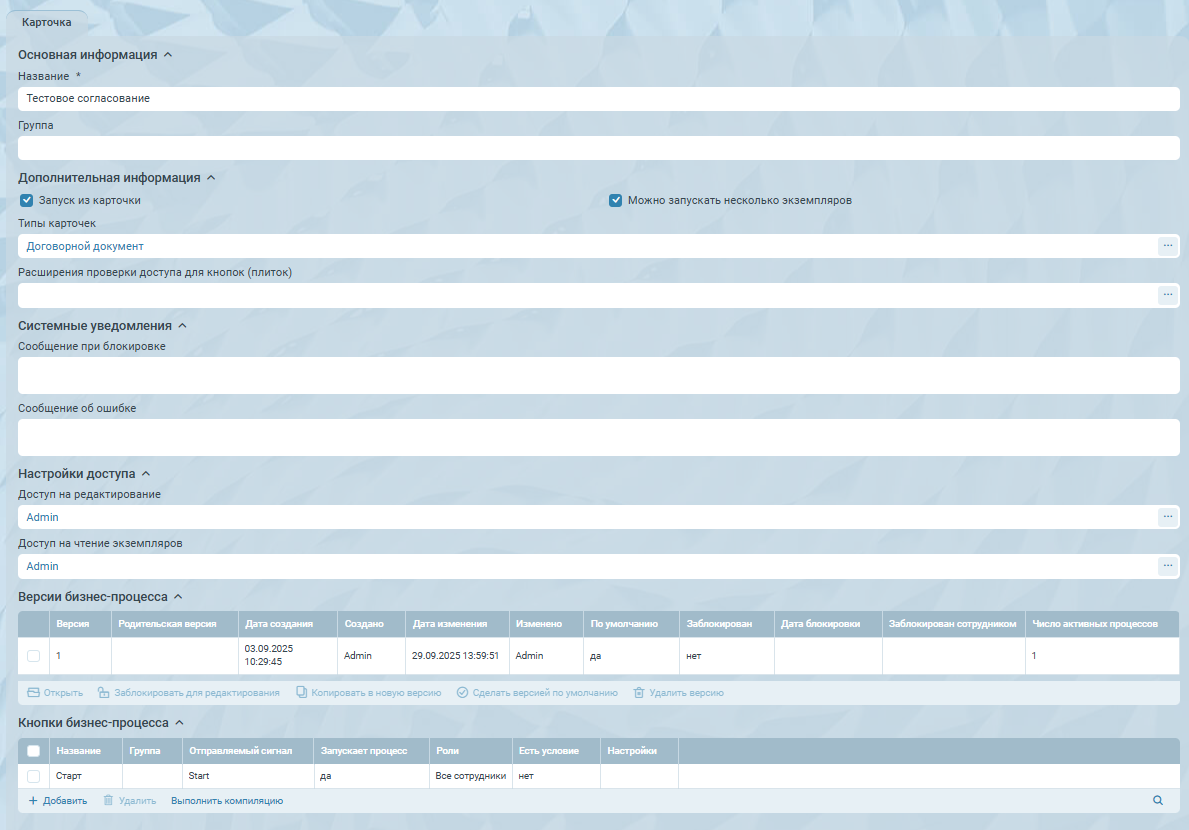Click the search magnifier icon in buttons table
This screenshot has height=830, width=1189.
click(1158, 801)
